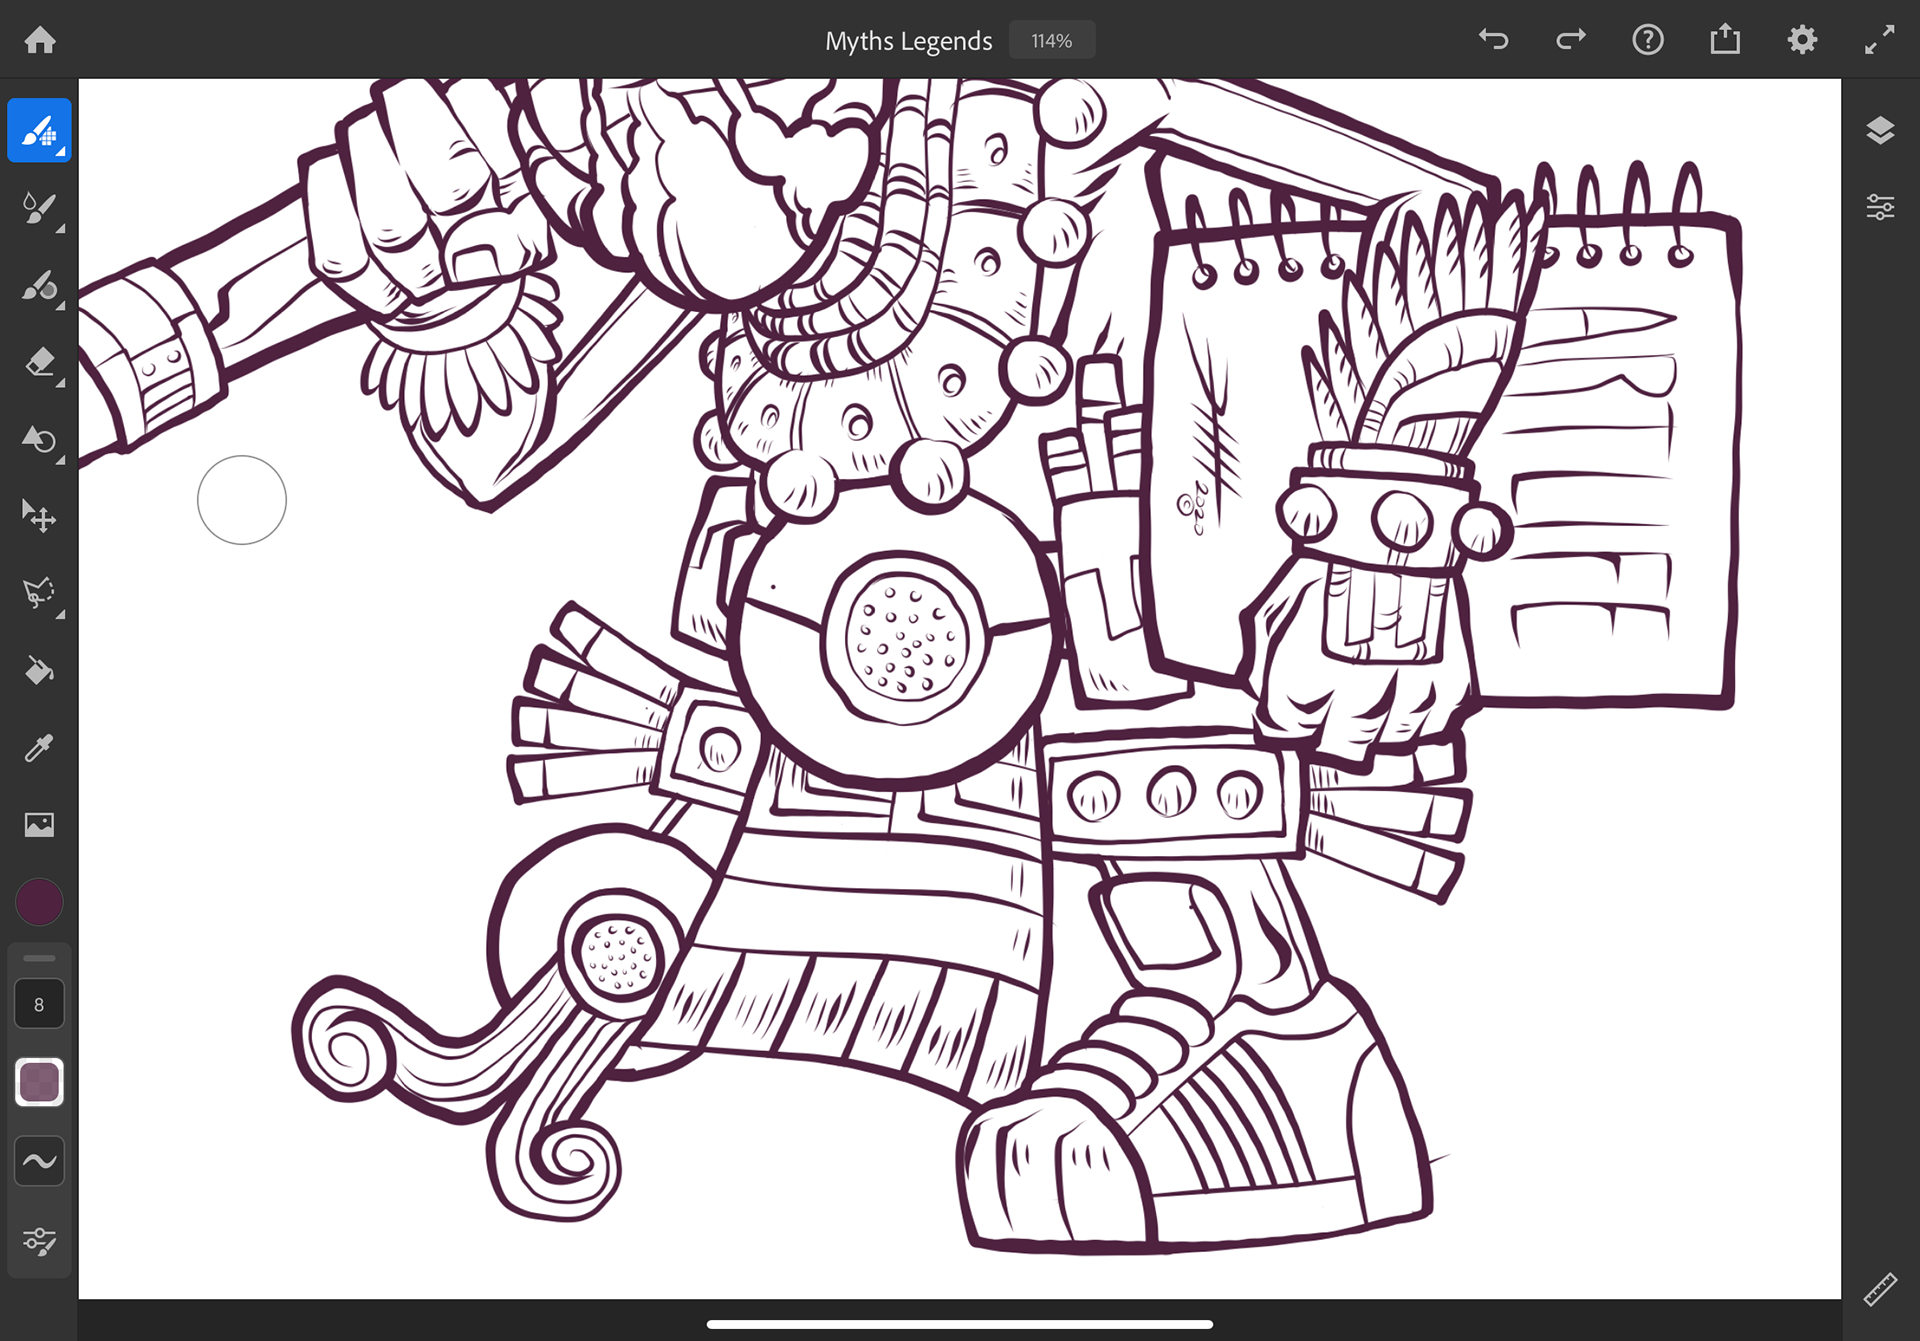Open brush settings panel at bottom
1920x1341 pixels.
click(39, 1241)
